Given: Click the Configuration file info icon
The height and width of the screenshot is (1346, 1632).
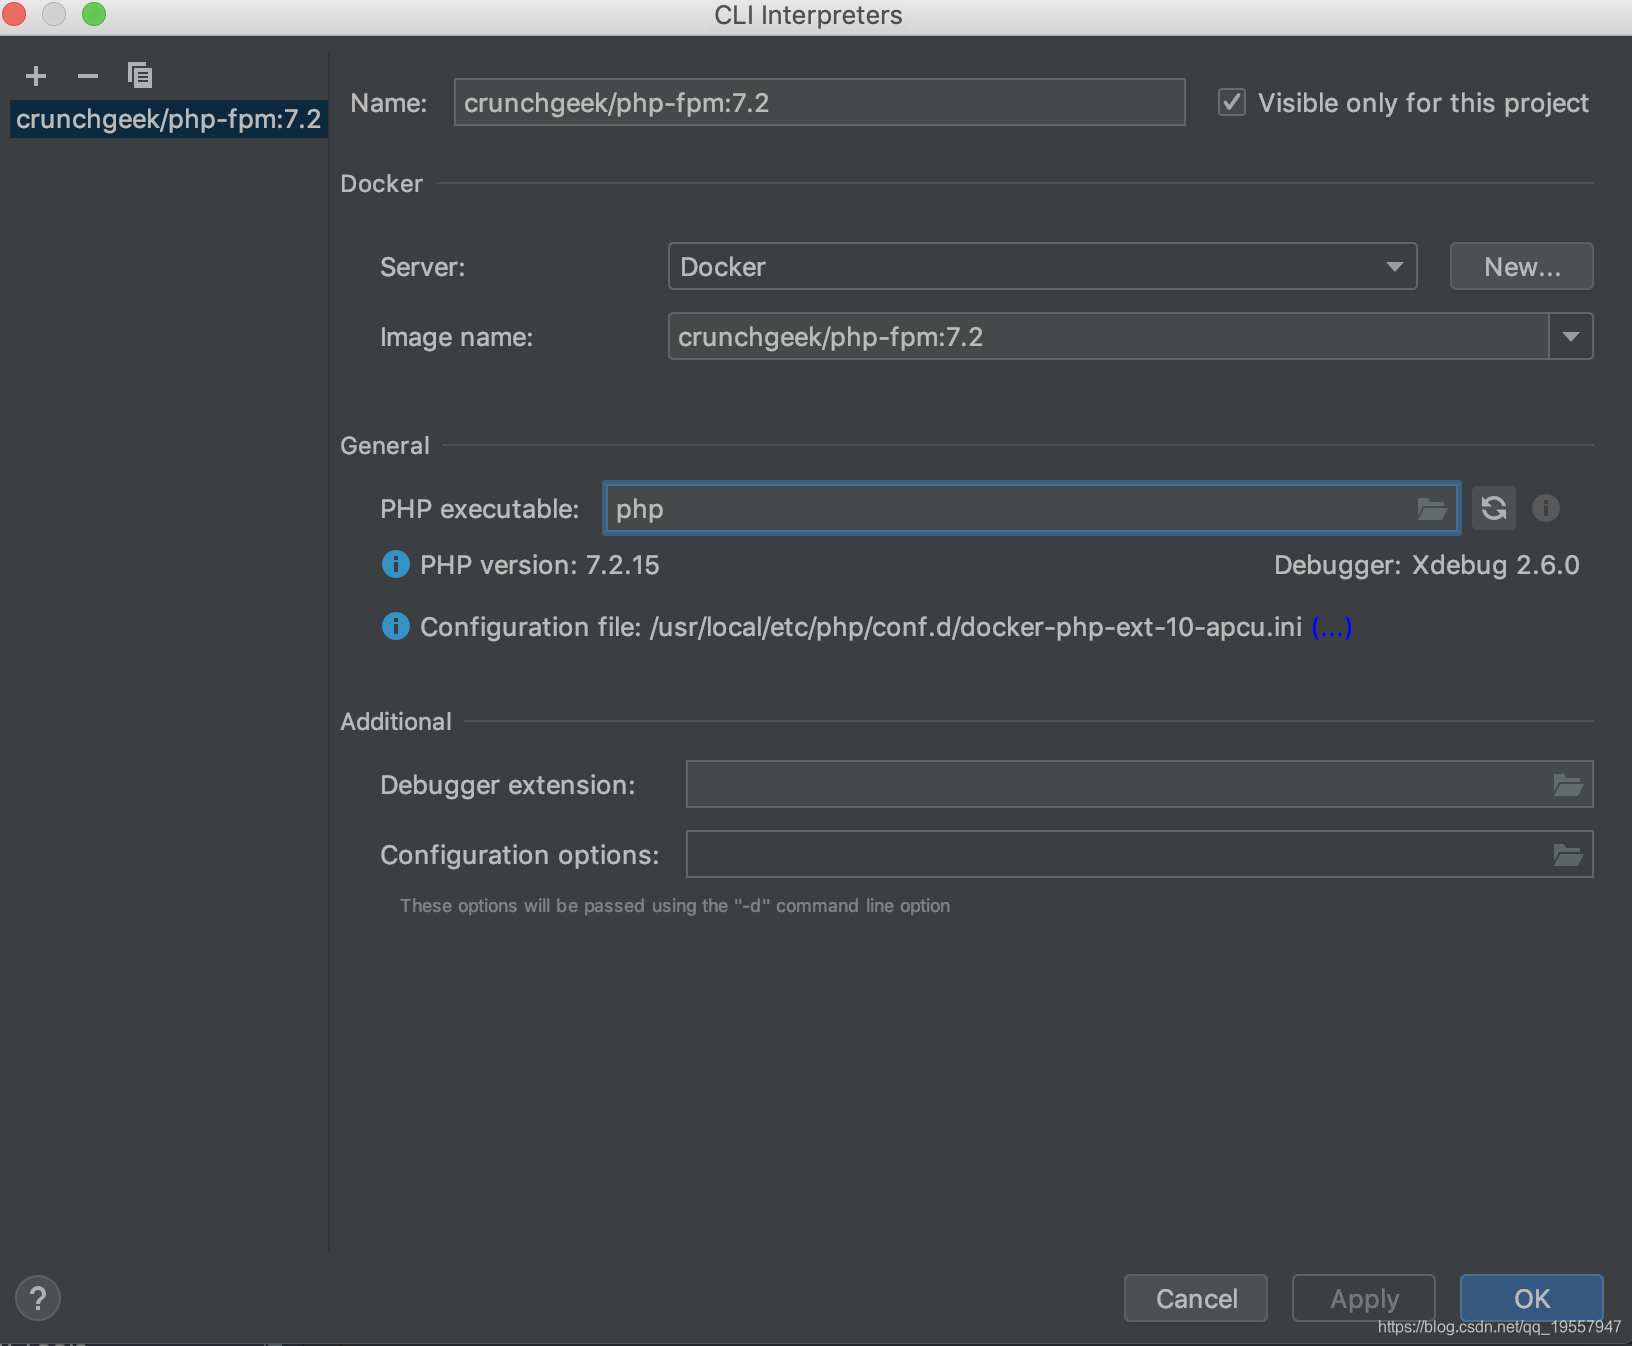Looking at the screenshot, I should pyautogui.click(x=396, y=626).
